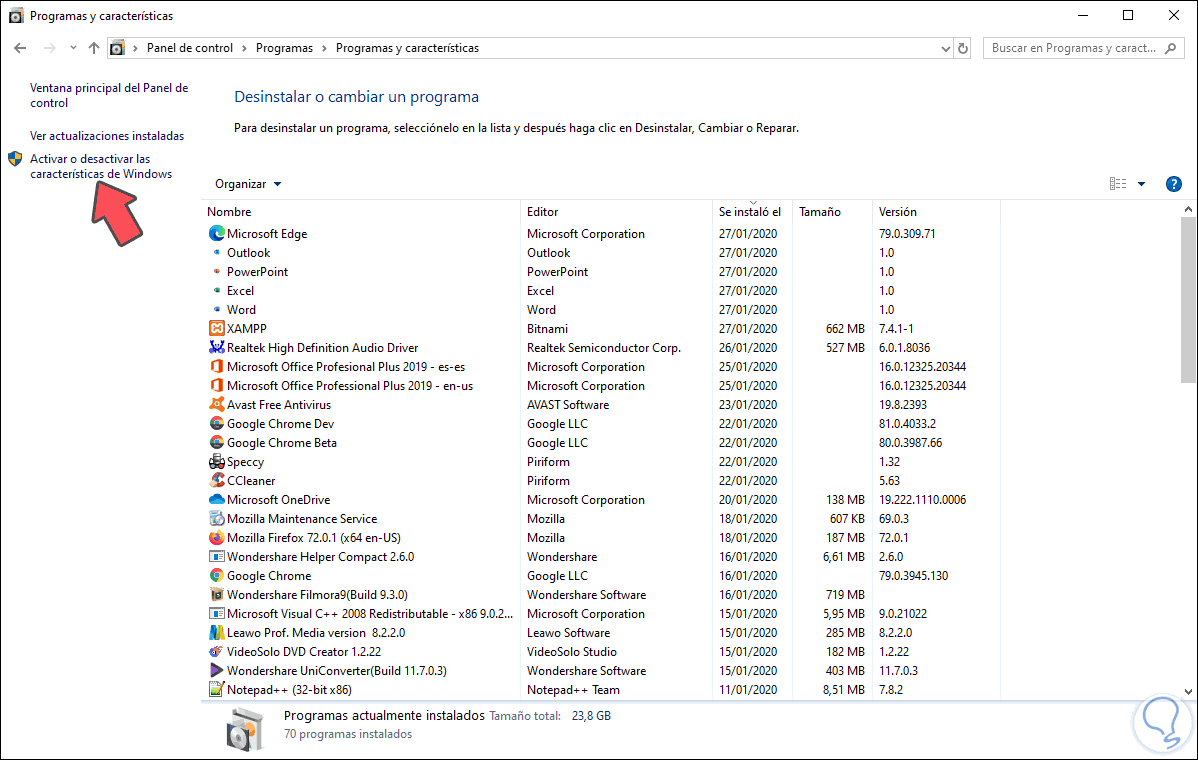Select the Word program row
1198x760 pixels.
pos(600,310)
